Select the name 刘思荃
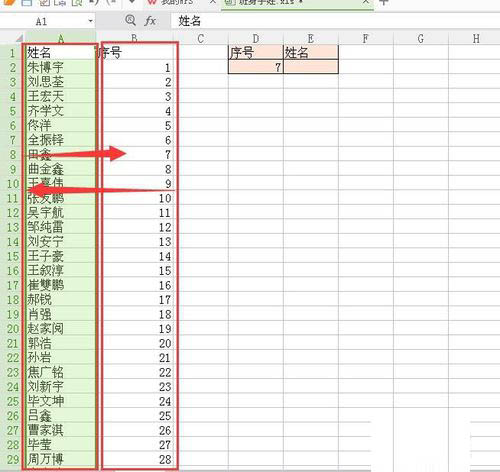Screen dimensions: 500x472 click(x=45, y=82)
